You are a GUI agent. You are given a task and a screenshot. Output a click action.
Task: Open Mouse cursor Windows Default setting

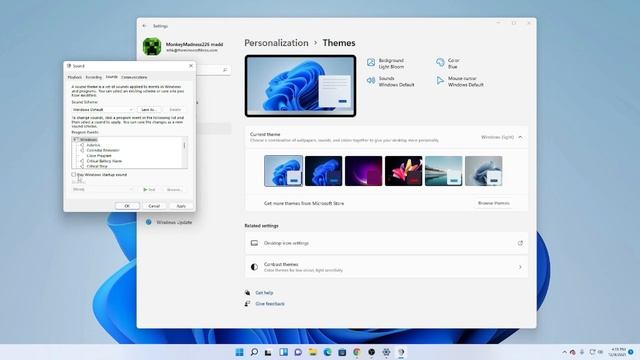point(460,81)
